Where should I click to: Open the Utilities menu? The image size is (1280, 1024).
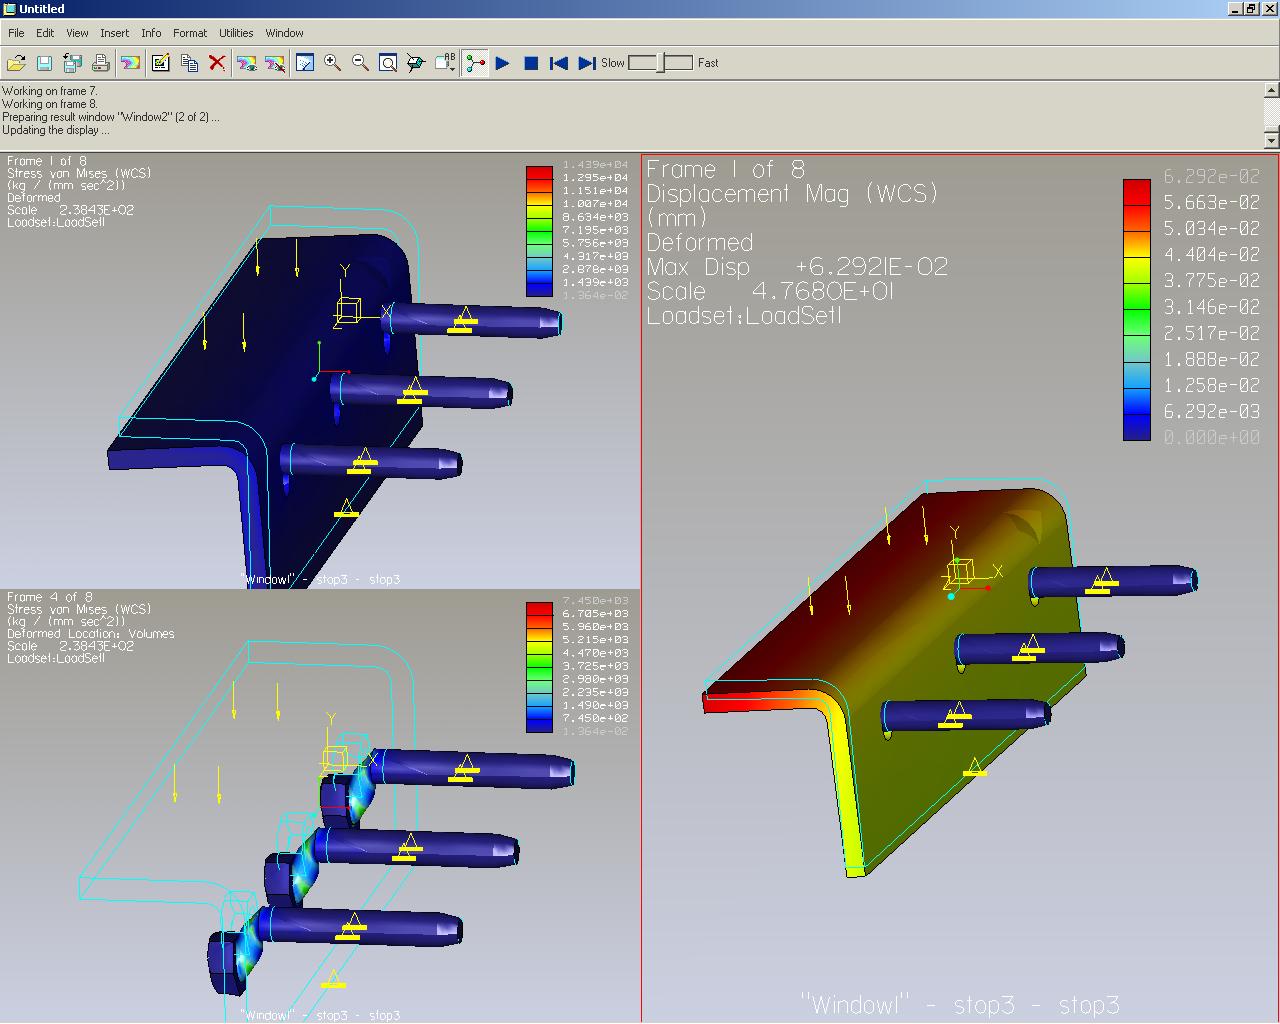(236, 33)
